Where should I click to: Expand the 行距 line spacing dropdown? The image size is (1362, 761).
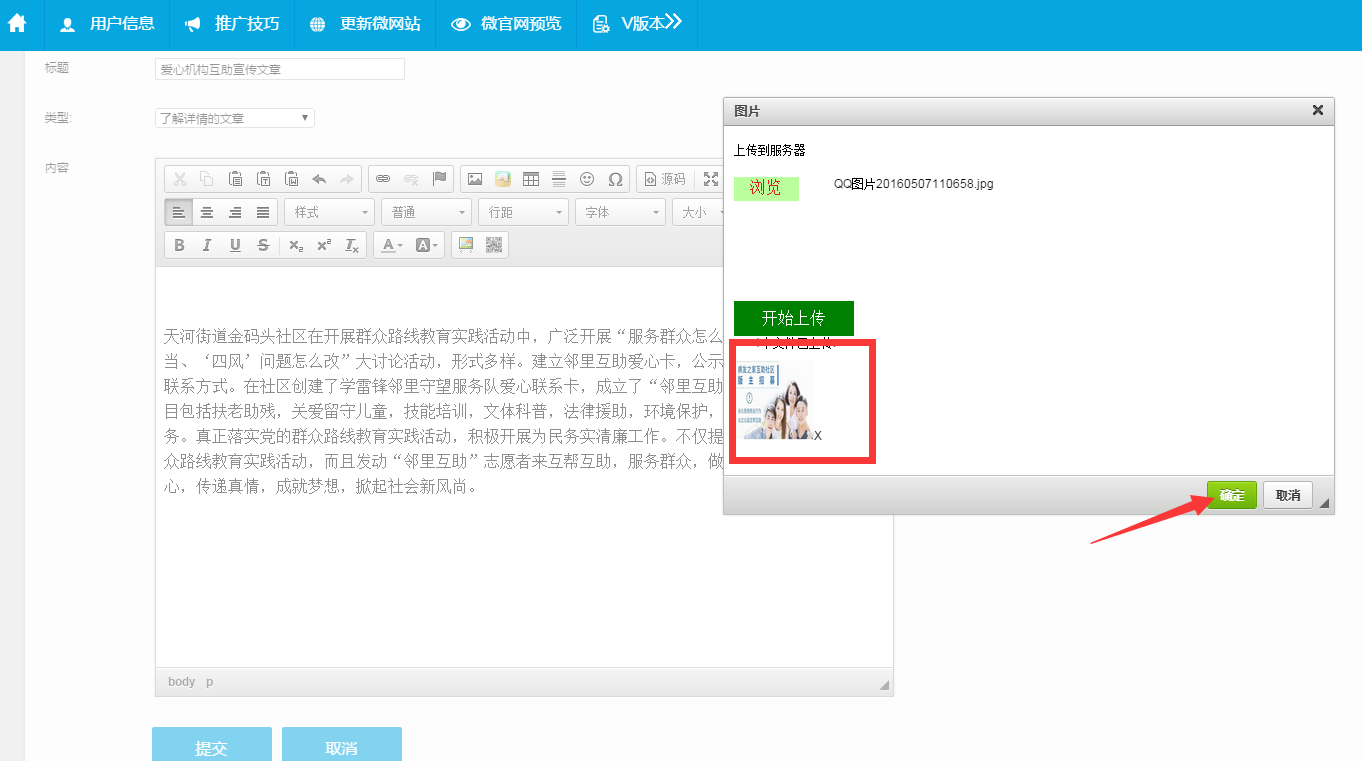pos(523,212)
